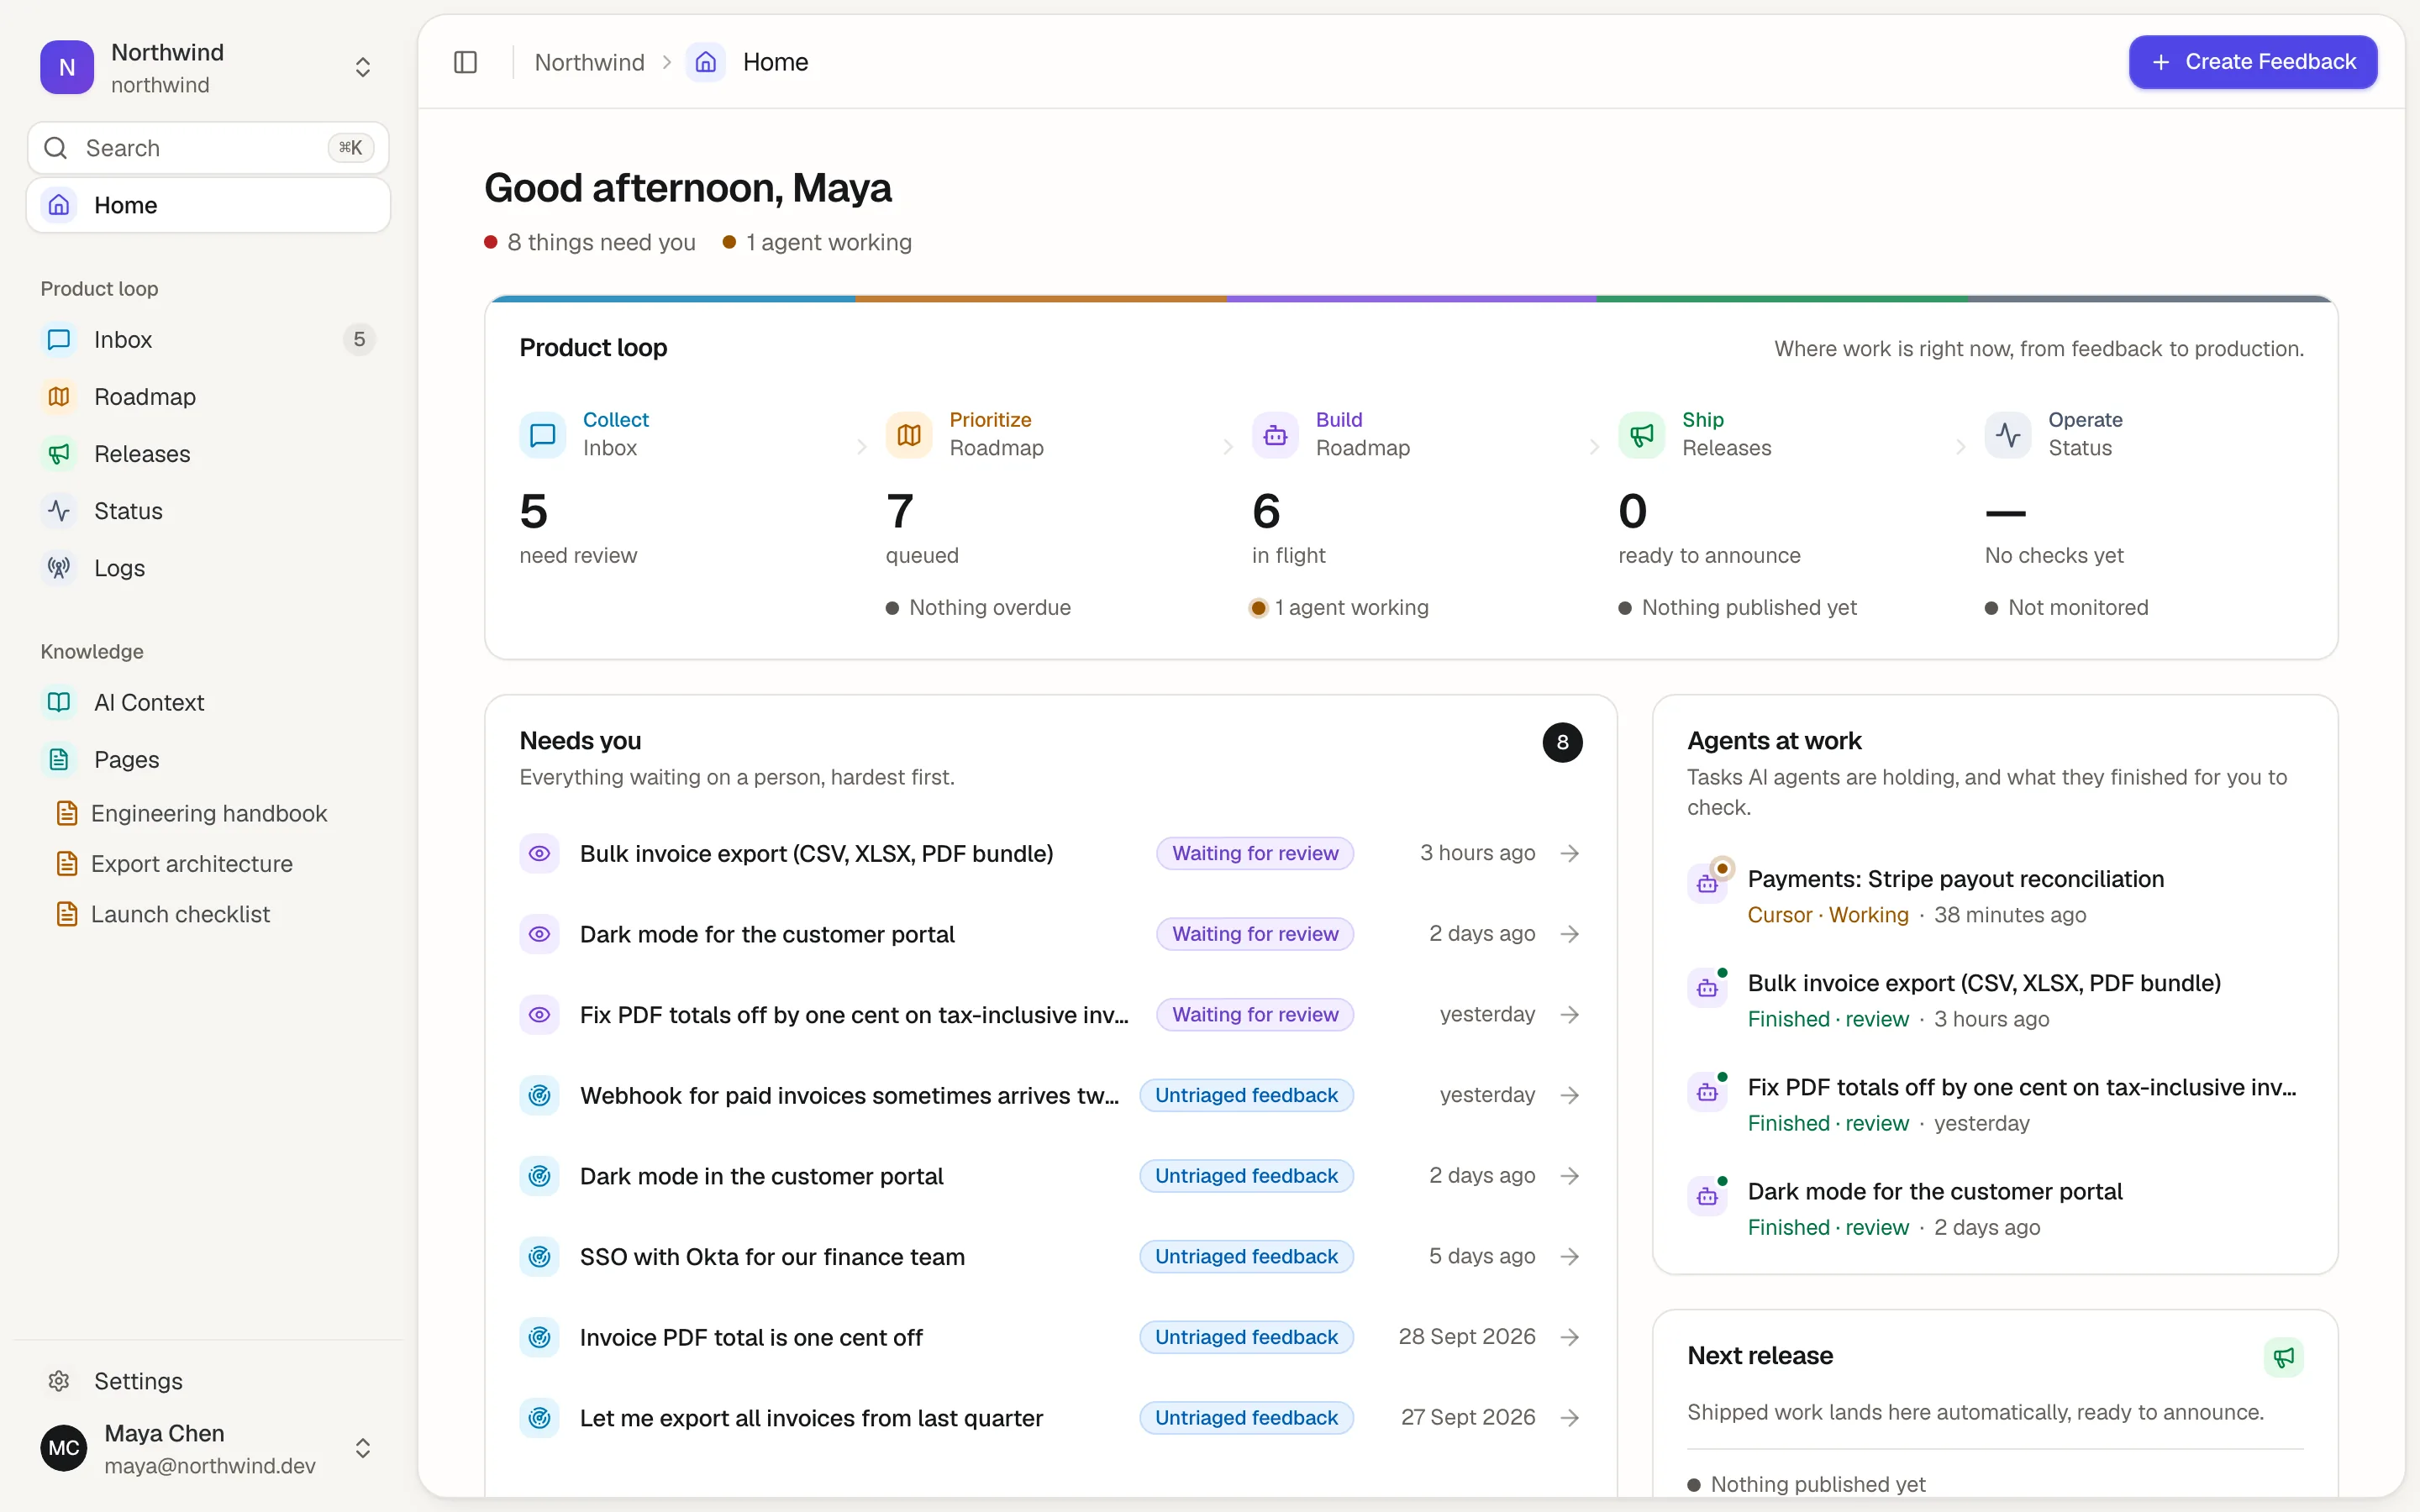Expand the Northwind workspace switcher

[363, 67]
